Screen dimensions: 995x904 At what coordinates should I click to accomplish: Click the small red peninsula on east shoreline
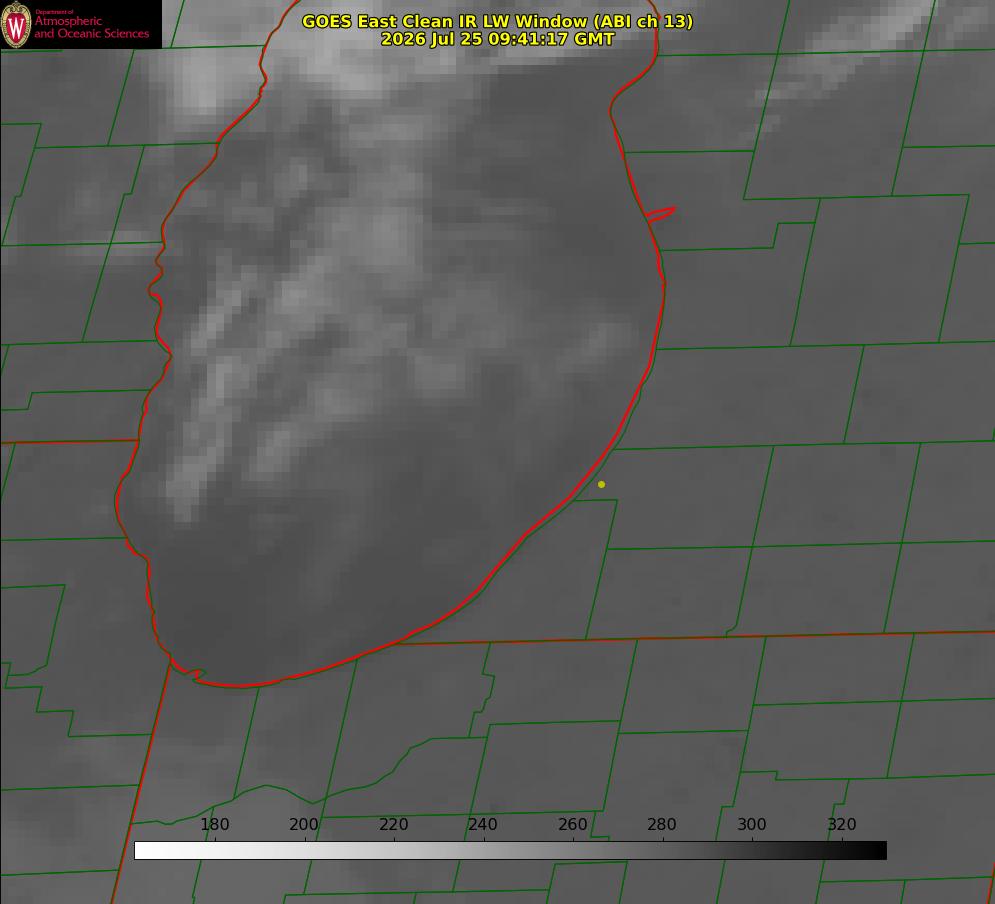(x=660, y=214)
